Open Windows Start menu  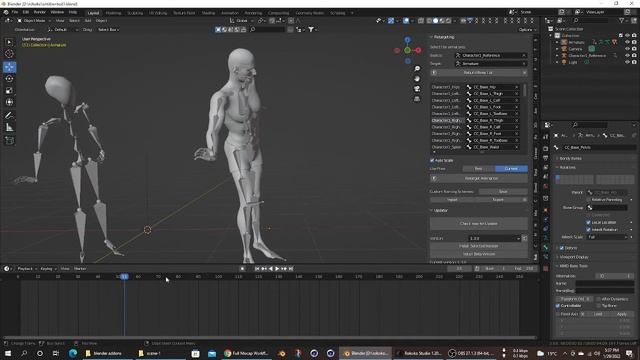click(7, 353)
